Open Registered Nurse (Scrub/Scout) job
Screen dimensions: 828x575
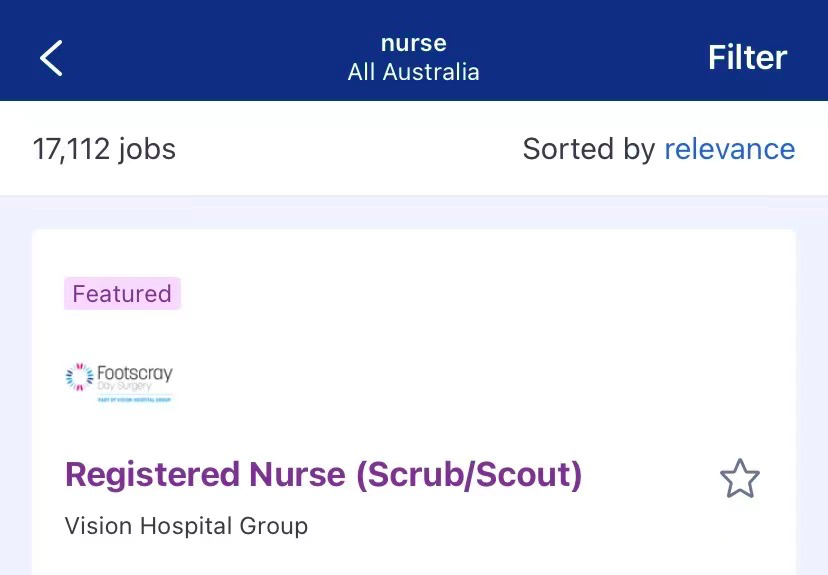[323, 474]
